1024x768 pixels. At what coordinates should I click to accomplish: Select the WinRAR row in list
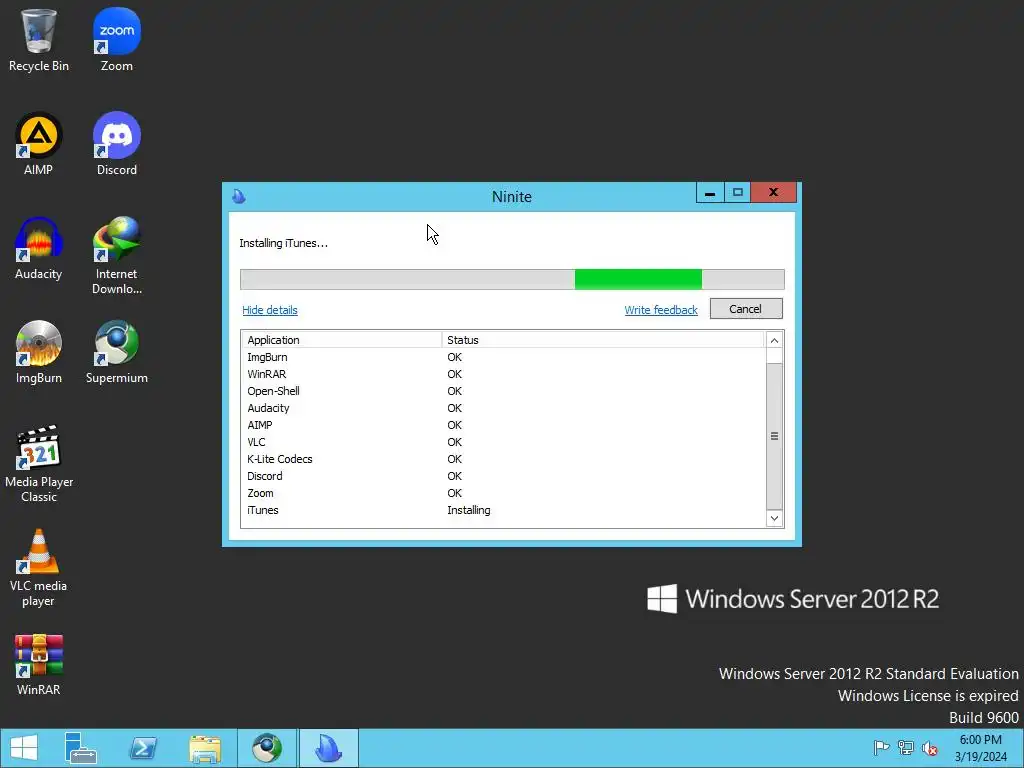click(503, 374)
